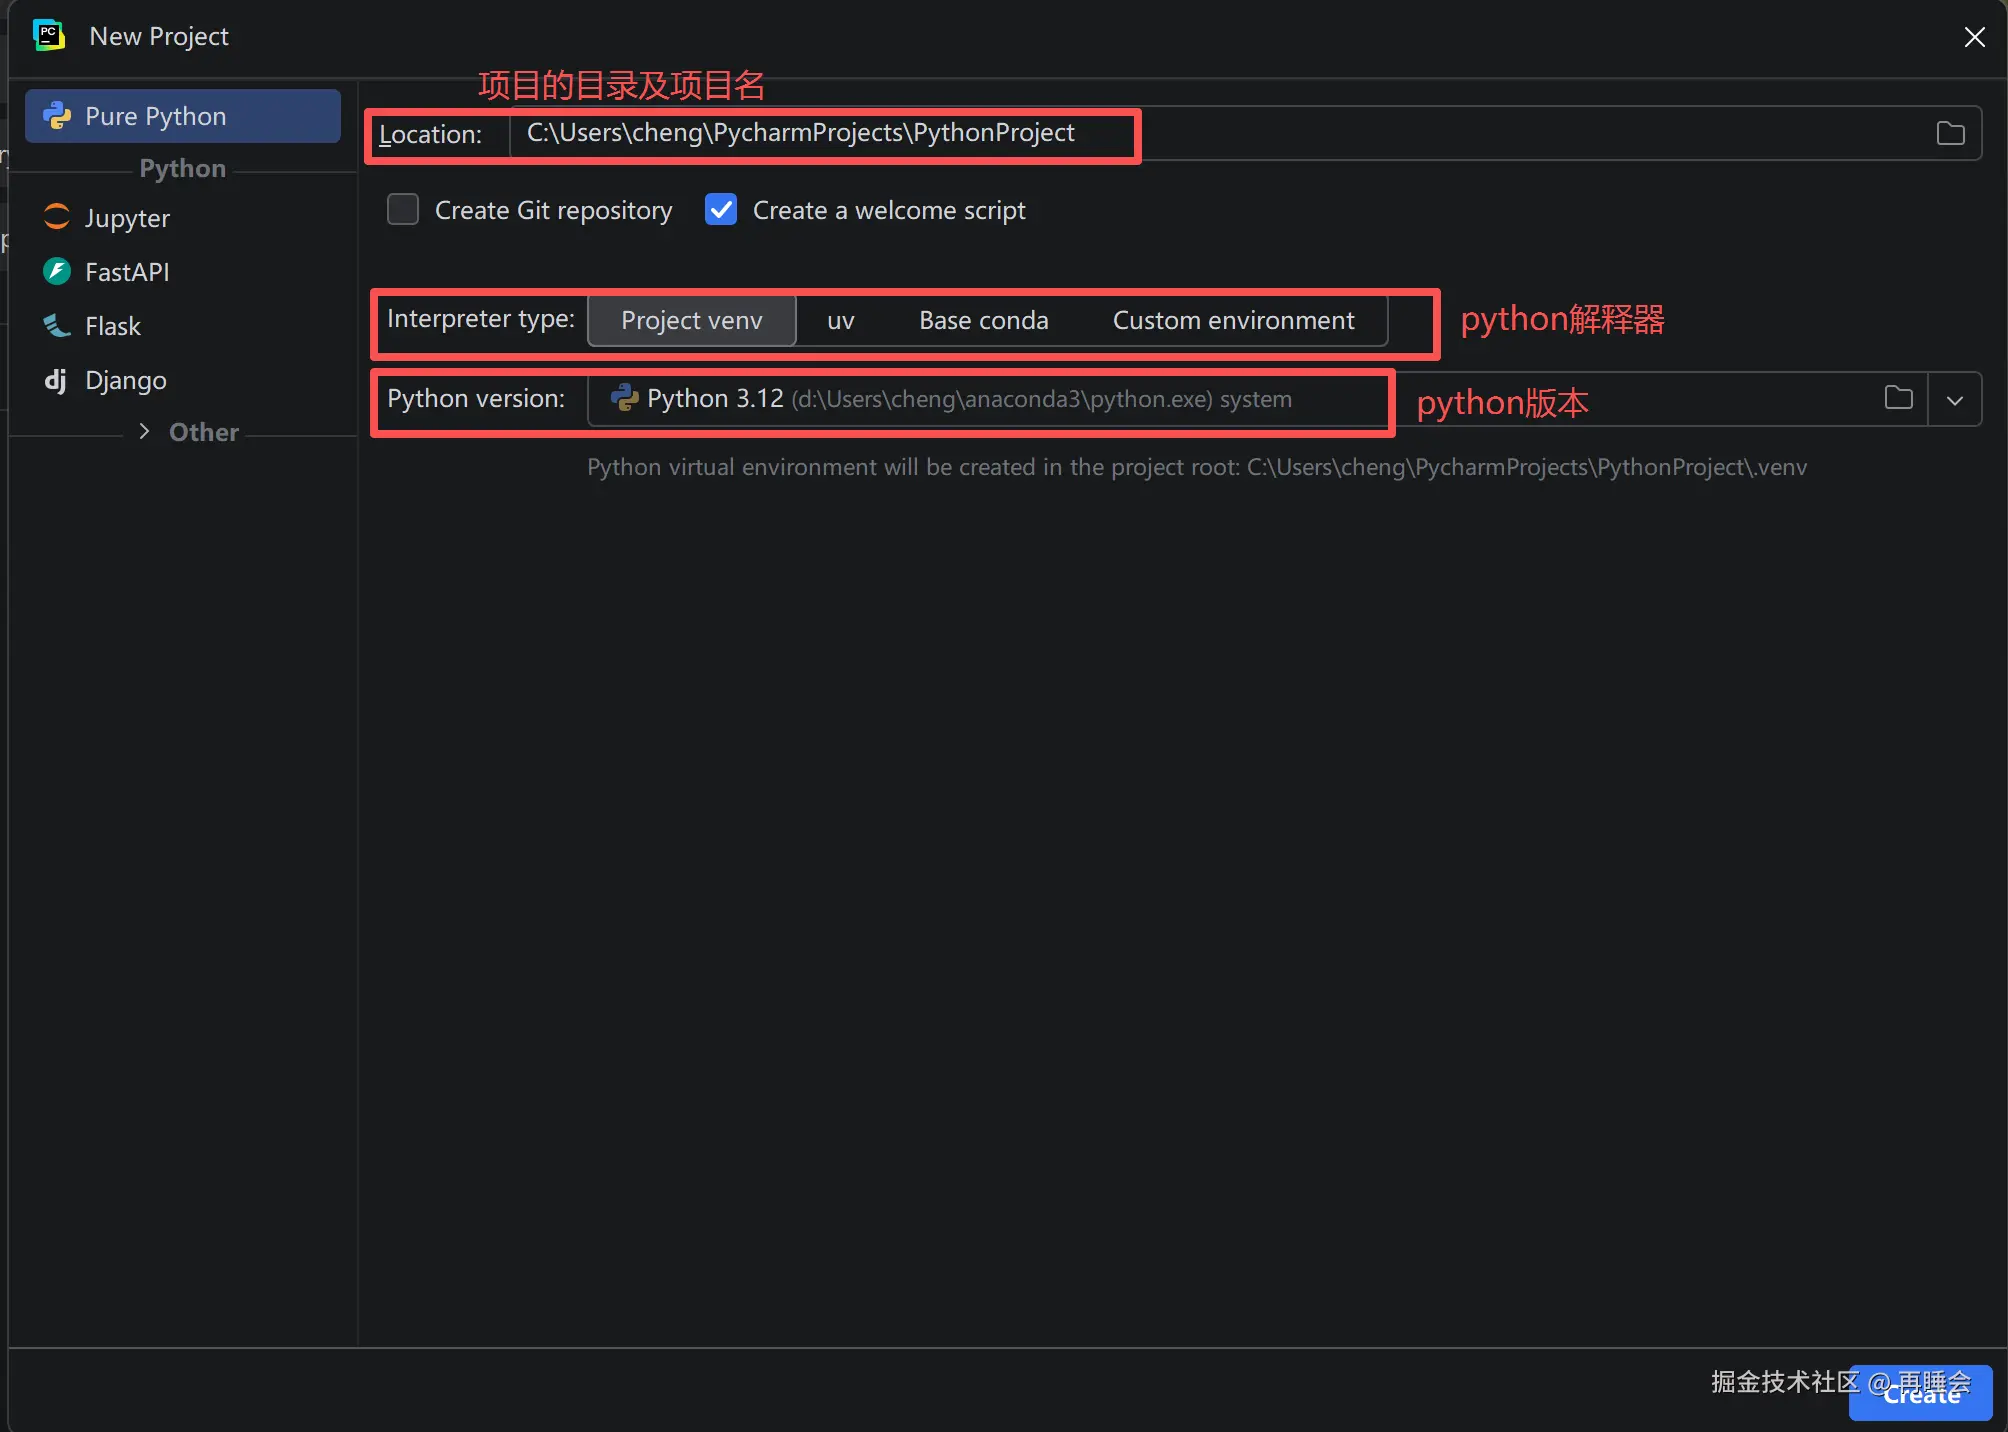Screen dimensions: 2008x1432
Task: Switch interpreter type to uv
Action: point(840,320)
